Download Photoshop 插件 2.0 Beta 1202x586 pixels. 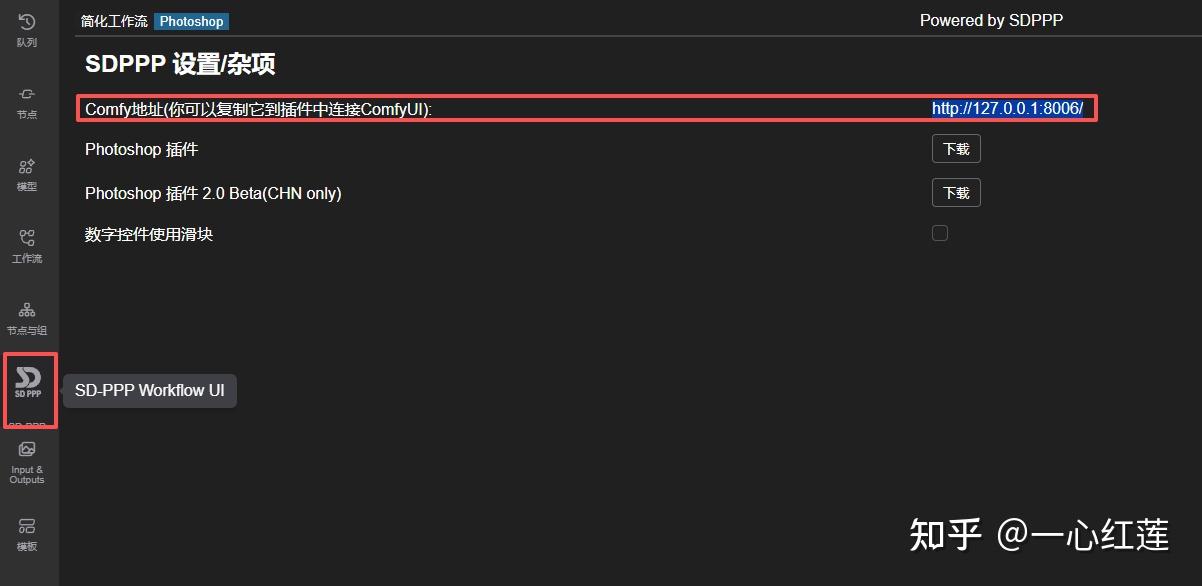pyautogui.click(x=956, y=192)
